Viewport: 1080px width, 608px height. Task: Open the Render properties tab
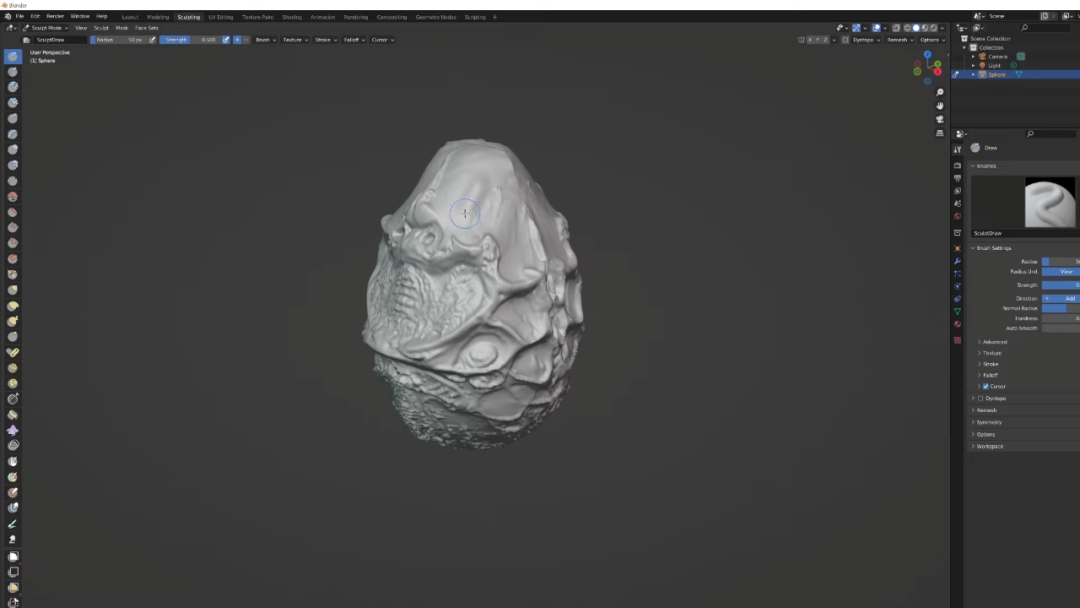coord(957,165)
